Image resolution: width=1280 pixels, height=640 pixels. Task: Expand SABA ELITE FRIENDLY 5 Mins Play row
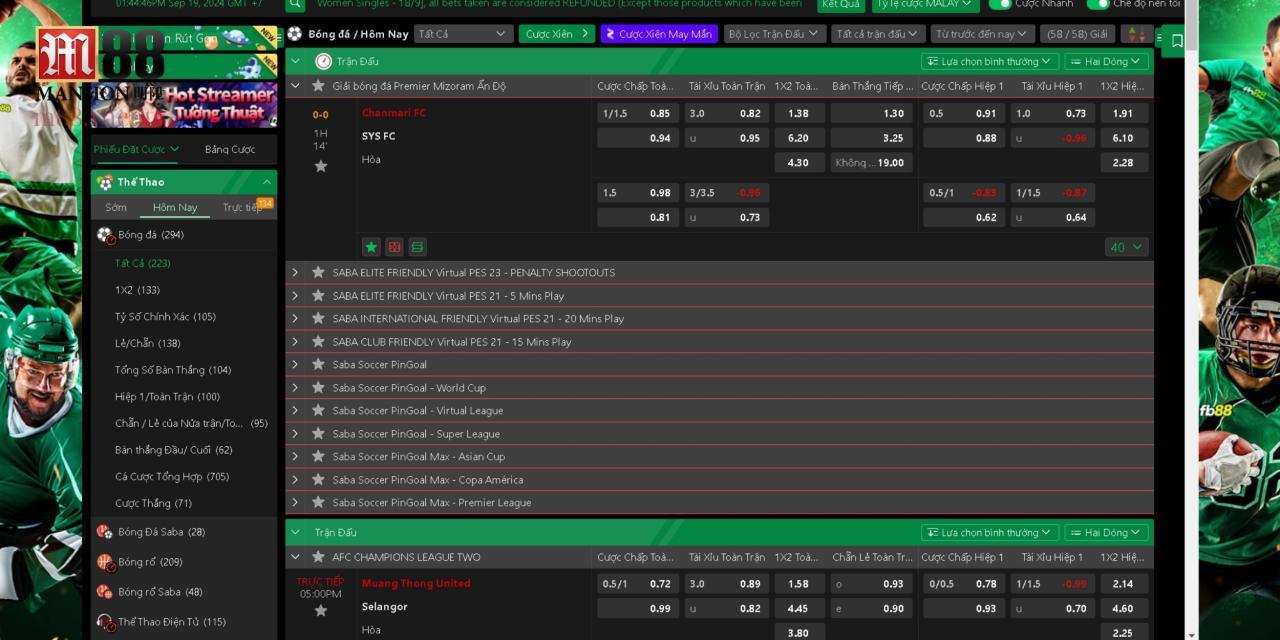point(295,295)
